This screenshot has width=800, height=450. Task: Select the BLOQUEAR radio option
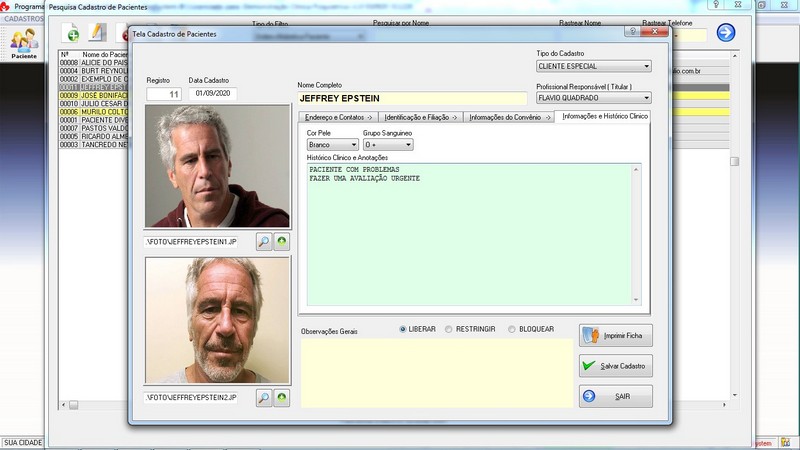click(x=512, y=330)
